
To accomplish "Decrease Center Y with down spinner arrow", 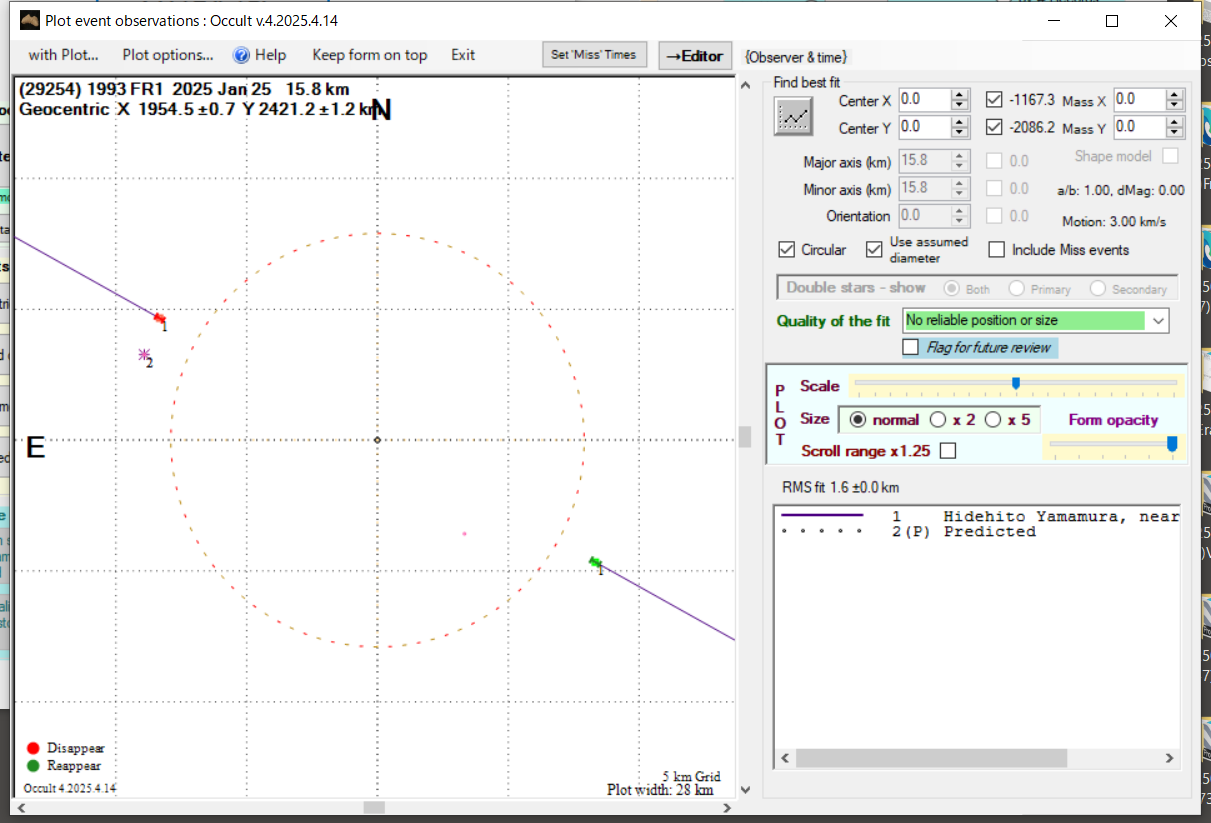I will [960, 133].
